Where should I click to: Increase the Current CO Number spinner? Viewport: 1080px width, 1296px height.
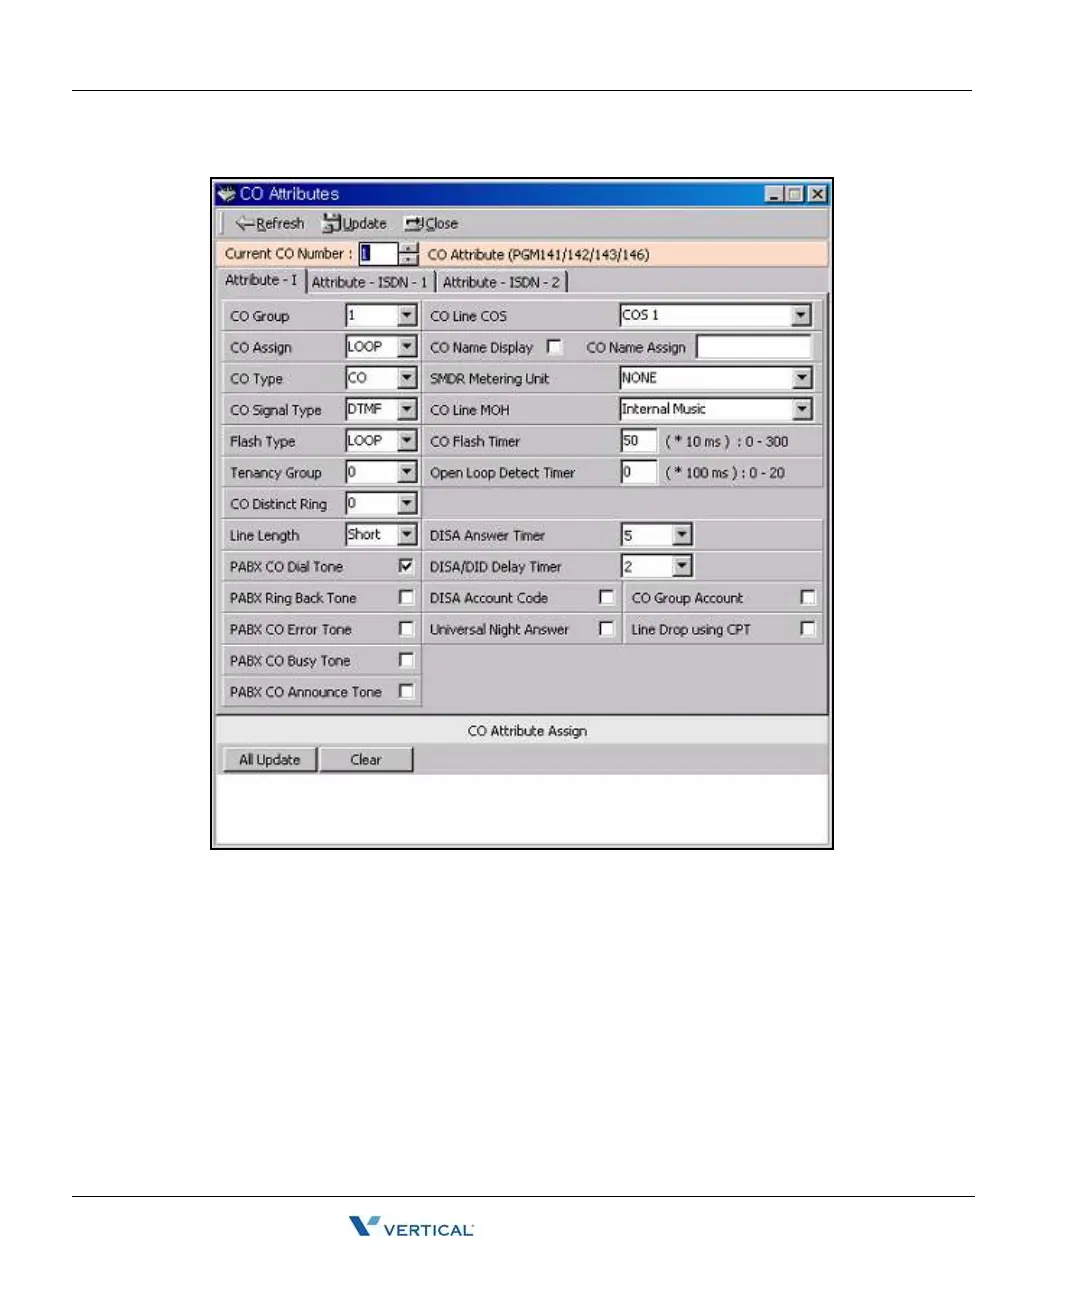408,248
